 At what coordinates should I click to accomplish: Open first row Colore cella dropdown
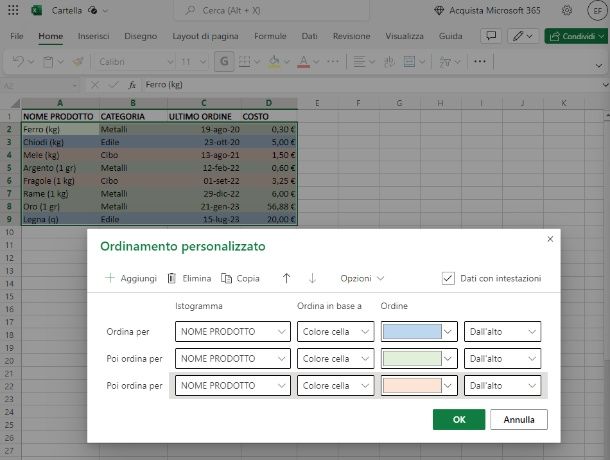pyautogui.click(x=335, y=332)
